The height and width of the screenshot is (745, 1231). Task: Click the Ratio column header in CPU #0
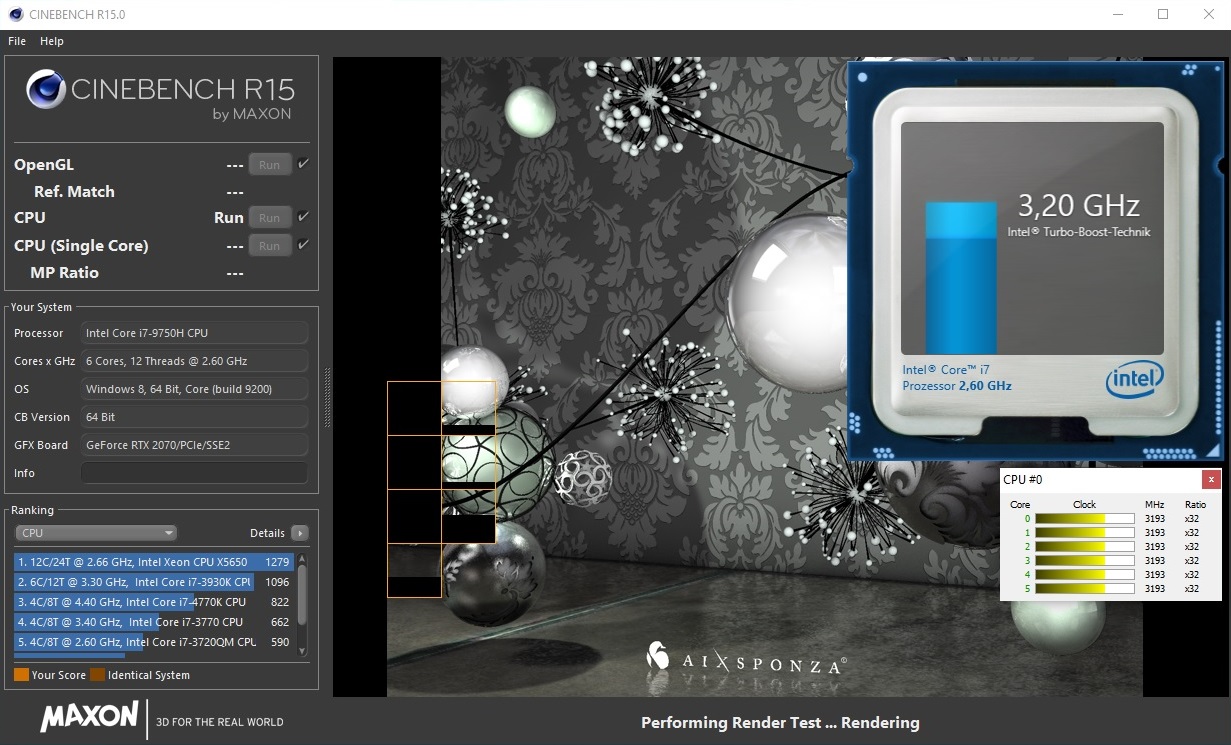click(1195, 505)
